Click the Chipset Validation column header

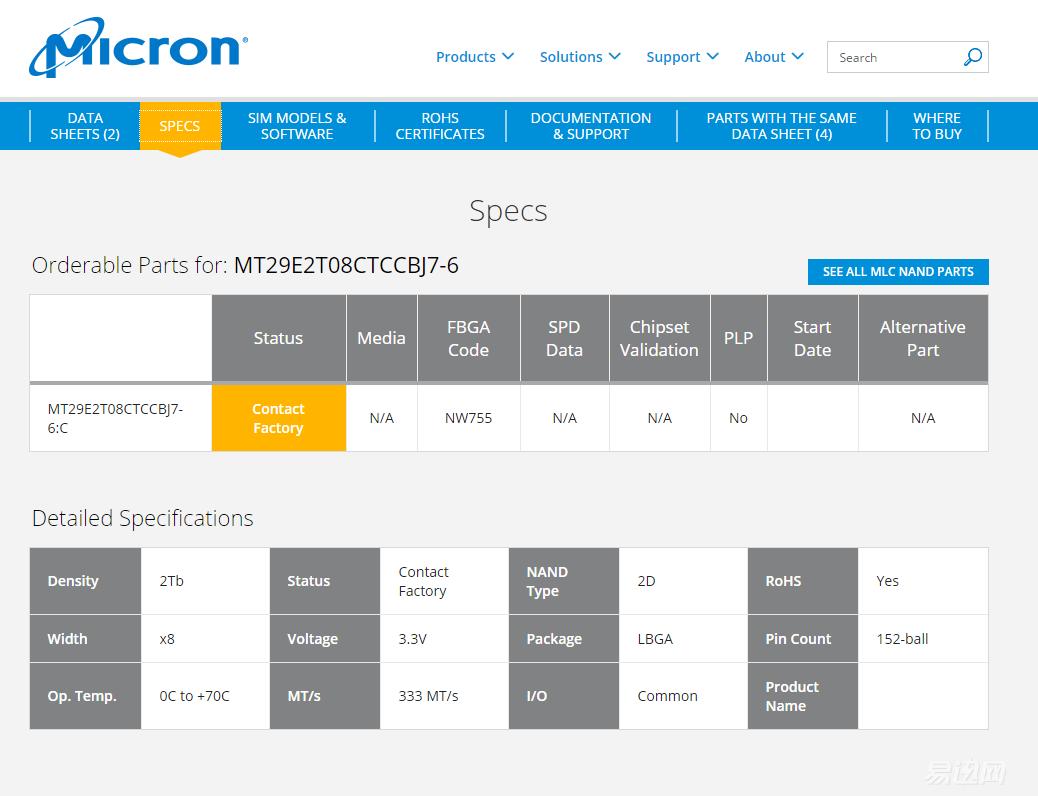tap(659, 338)
